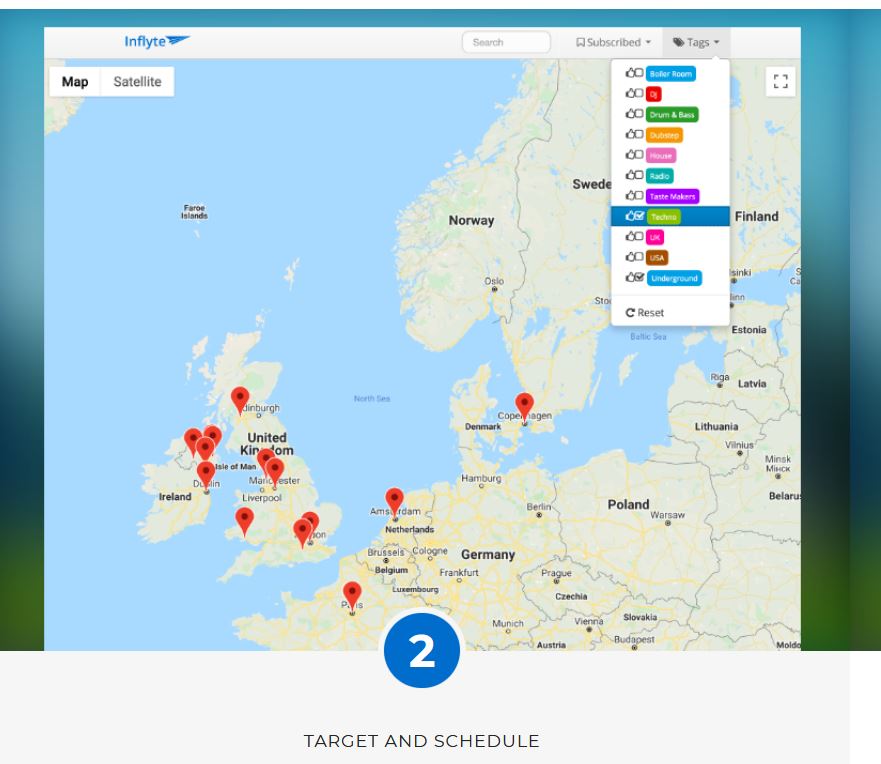The width and height of the screenshot is (881, 764).
Task: Check the Drum & Bass tag checkbox
Action: tap(639, 114)
